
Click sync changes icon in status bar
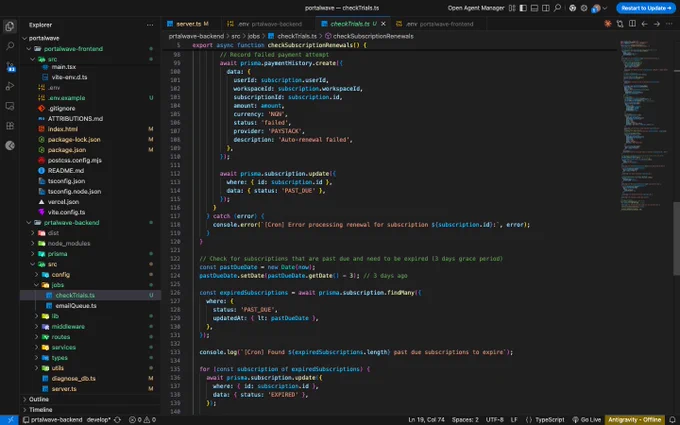tap(117, 420)
